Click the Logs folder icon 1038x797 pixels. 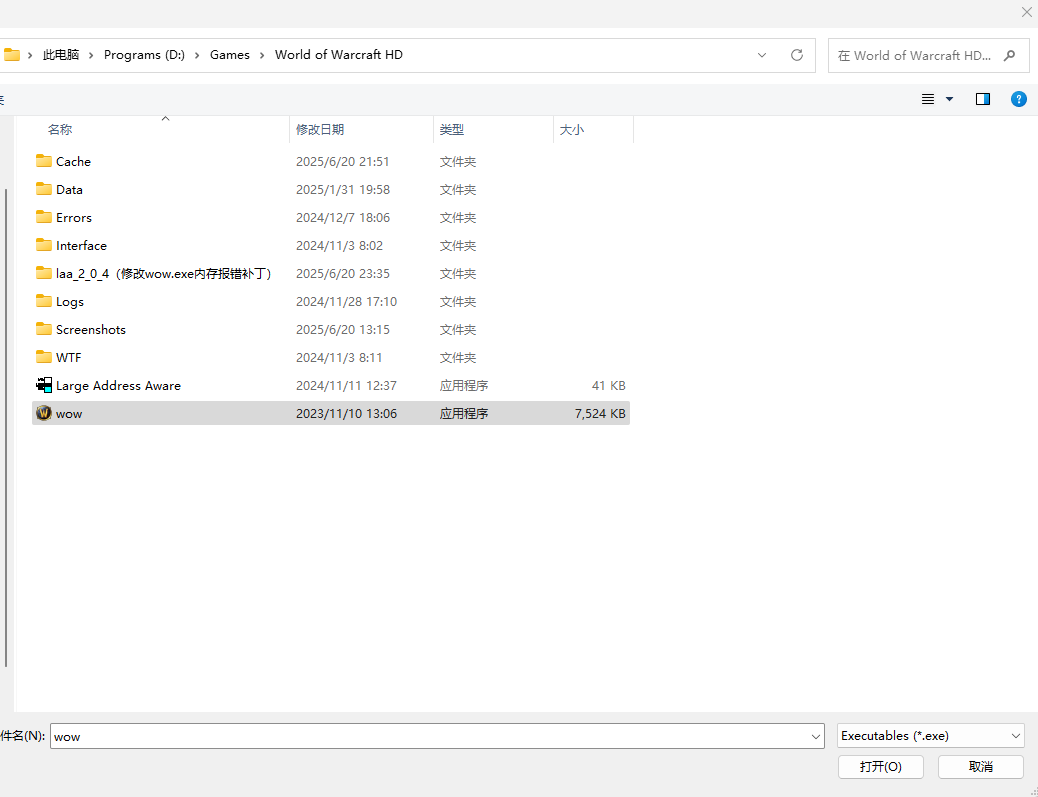point(44,301)
